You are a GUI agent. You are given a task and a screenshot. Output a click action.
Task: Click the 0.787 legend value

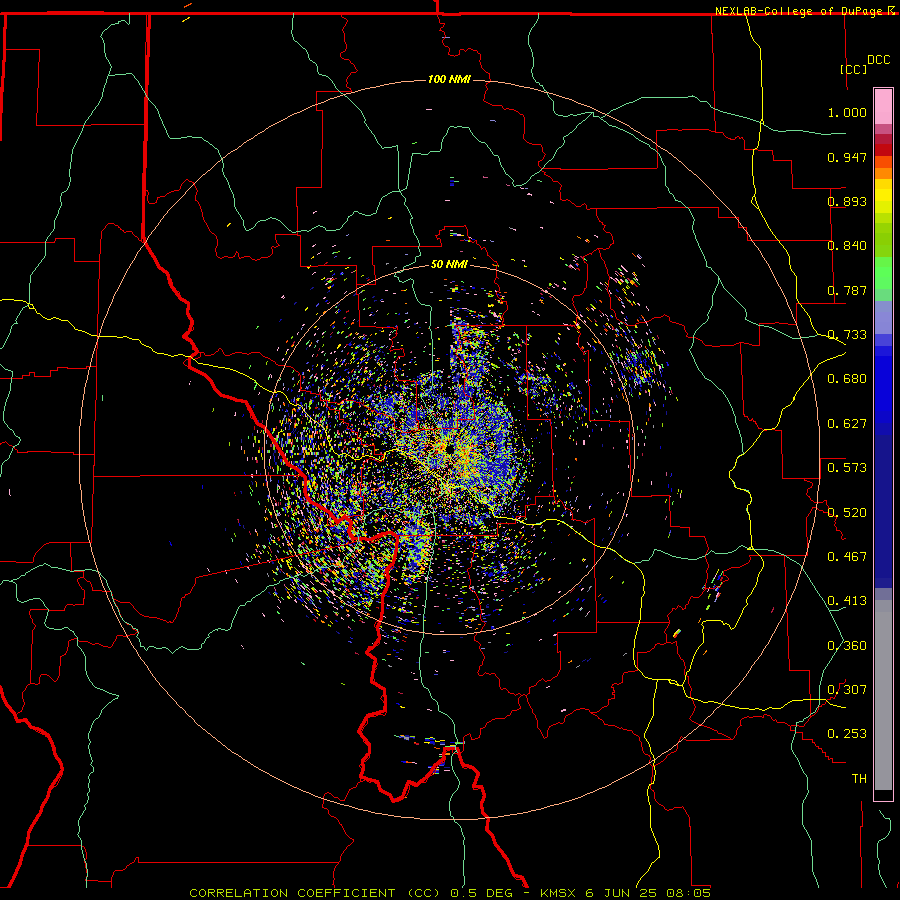[847, 290]
